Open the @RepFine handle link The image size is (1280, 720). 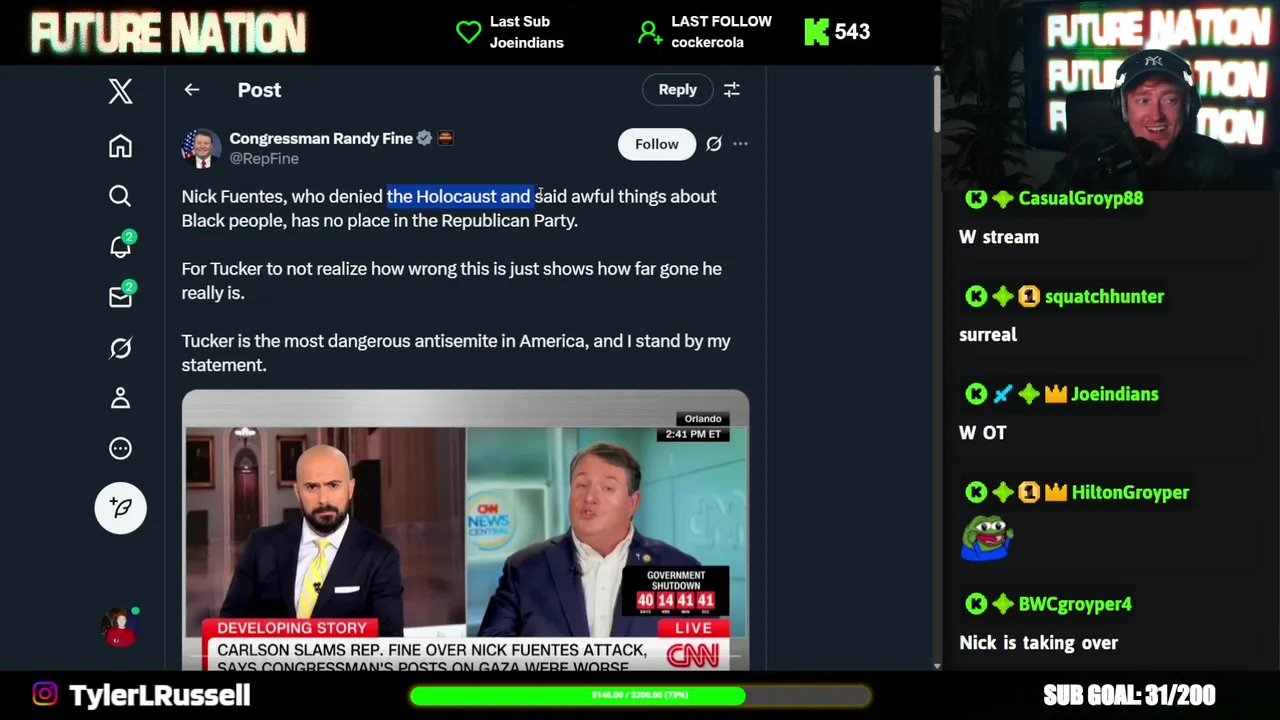(x=264, y=159)
